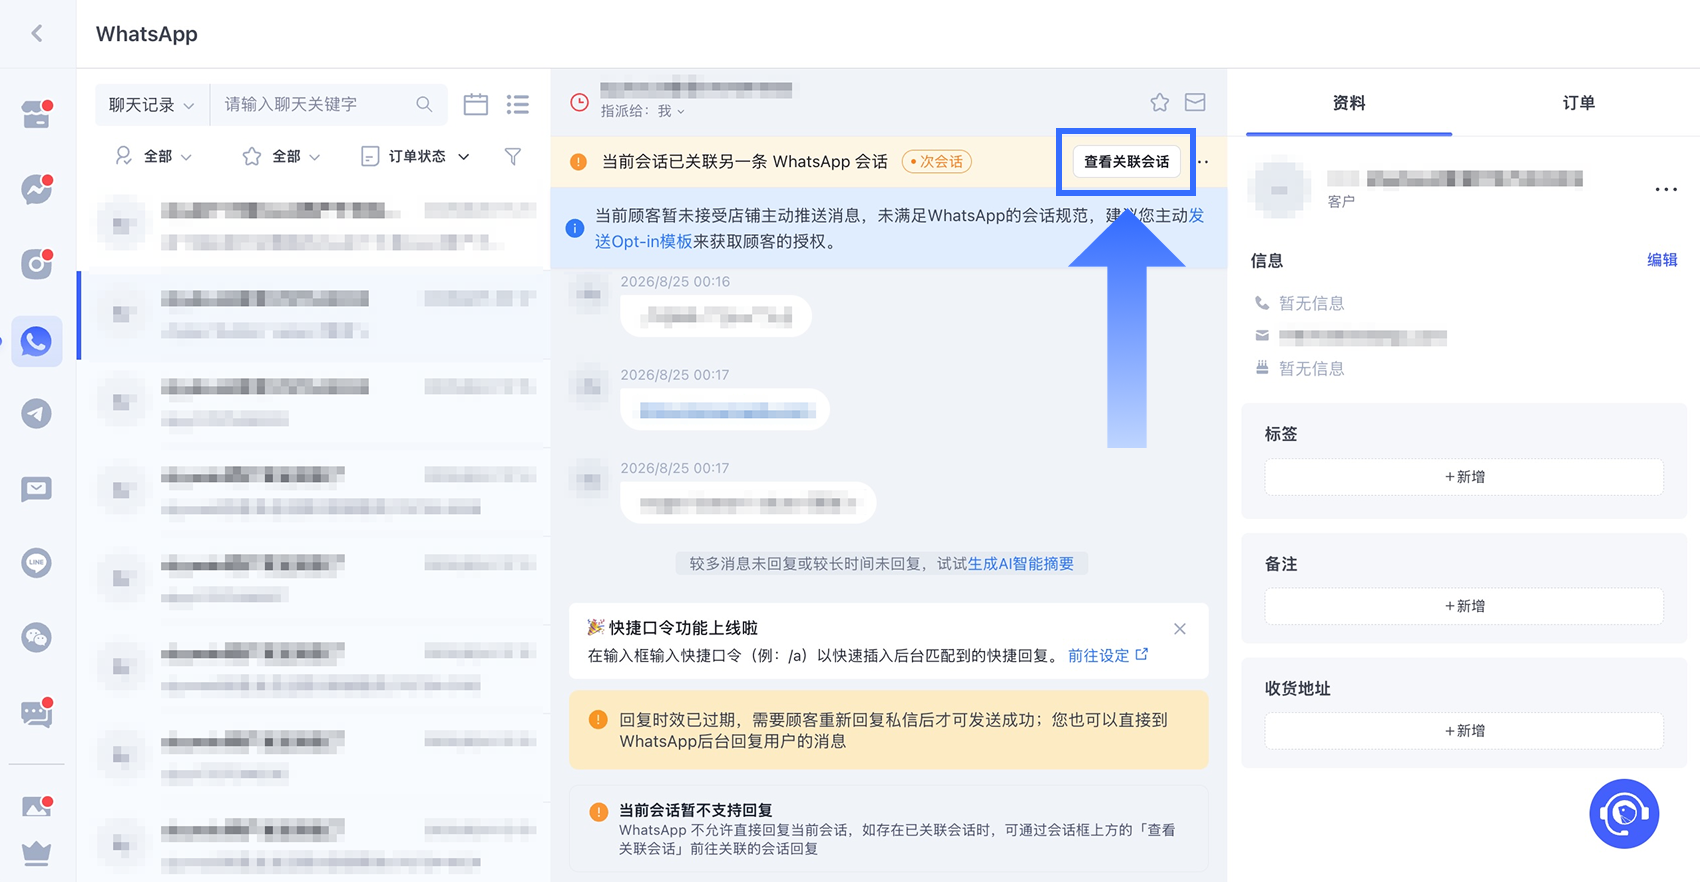Click the search magnifier icon
The image size is (1700, 882).
click(x=424, y=104)
